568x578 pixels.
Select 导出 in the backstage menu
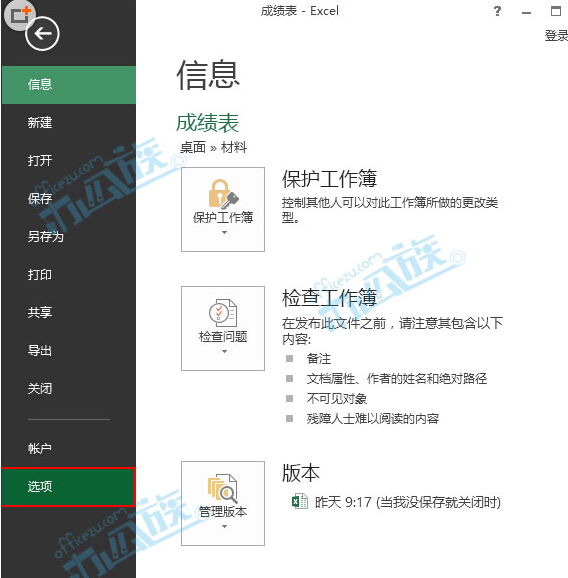(x=69, y=350)
